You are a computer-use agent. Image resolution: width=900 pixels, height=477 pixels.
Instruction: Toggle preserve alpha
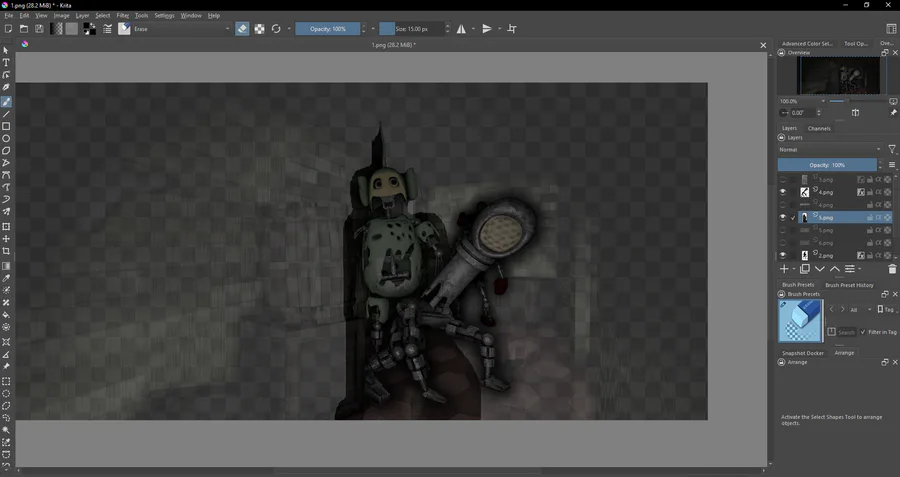pyautogui.click(x=259, y=29)
